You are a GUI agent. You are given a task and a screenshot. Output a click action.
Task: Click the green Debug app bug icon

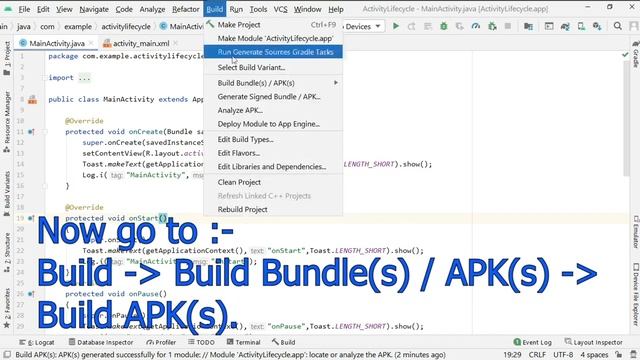coord(444,26)
